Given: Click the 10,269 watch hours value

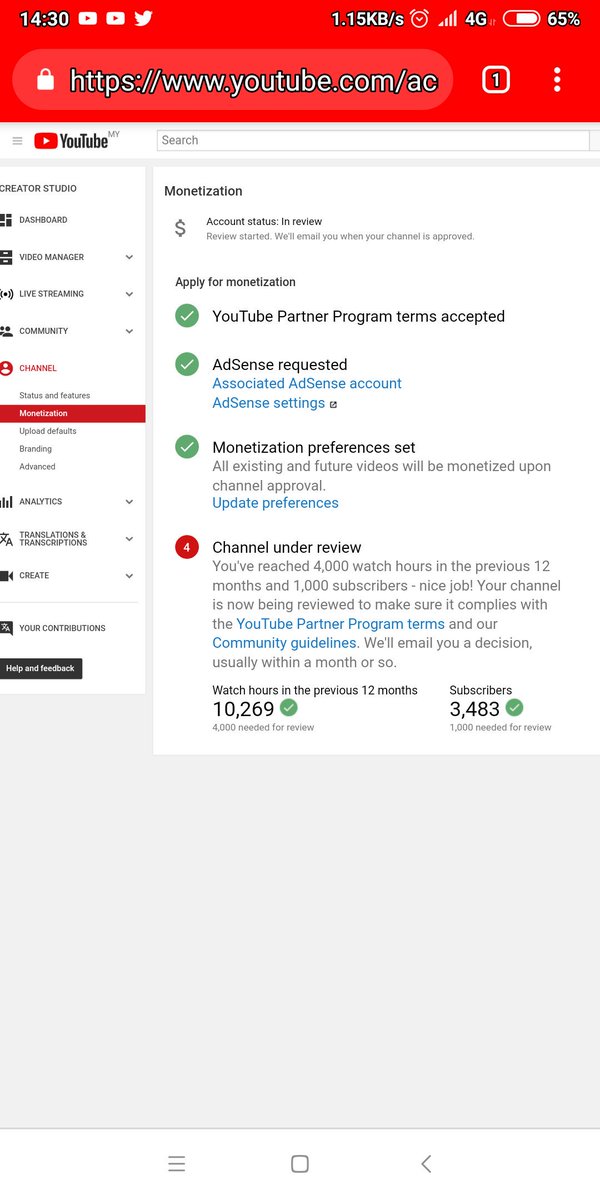Looking at the screenshot, I should 243,709.
